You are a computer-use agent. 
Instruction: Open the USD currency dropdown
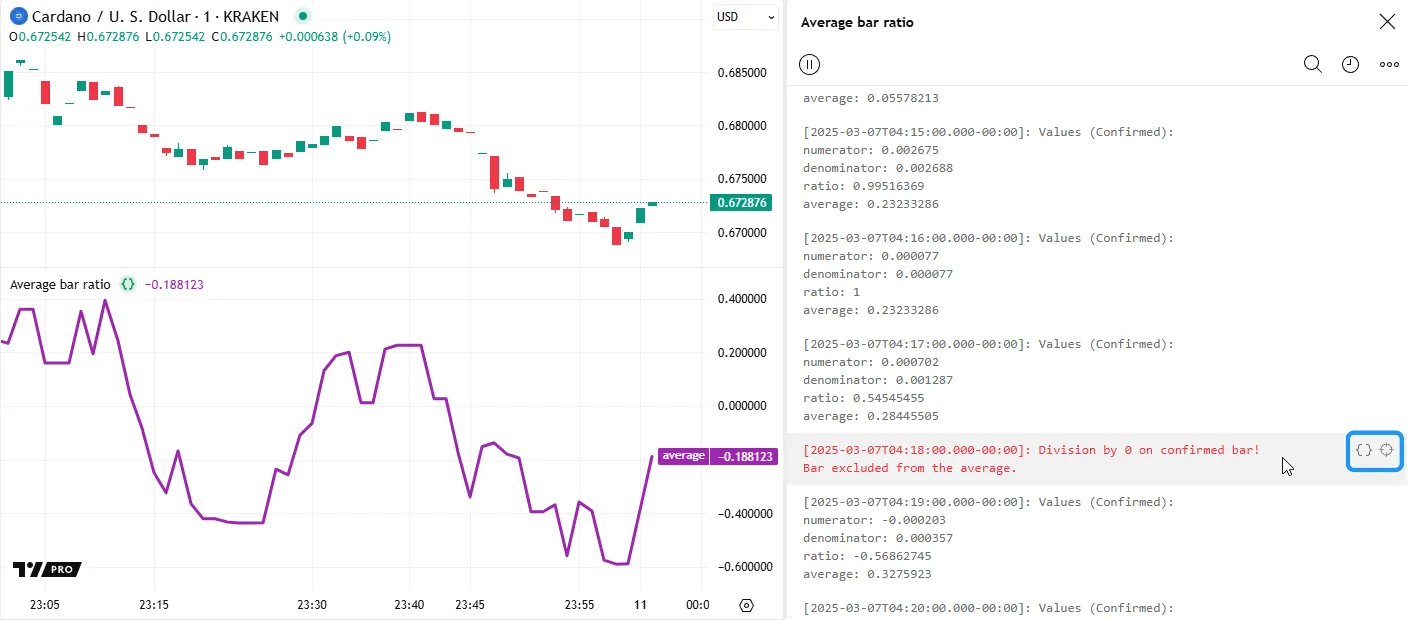pos(745,17)
